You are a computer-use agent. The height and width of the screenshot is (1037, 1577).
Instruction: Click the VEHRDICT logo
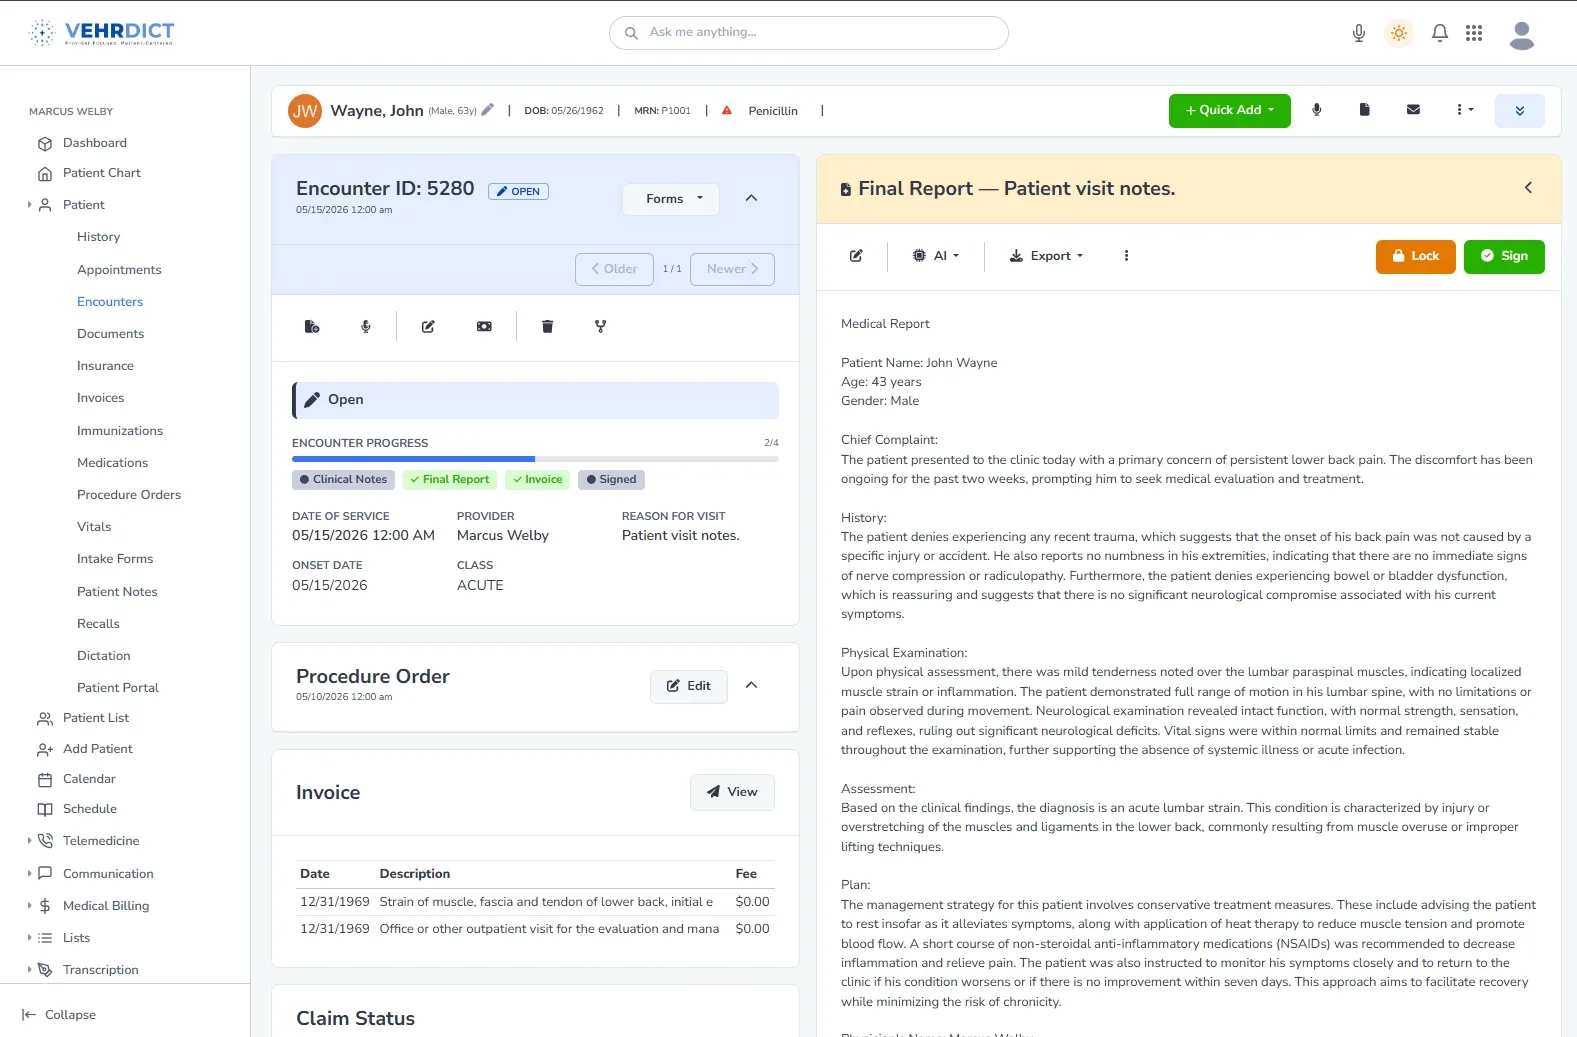click(102, 33)
